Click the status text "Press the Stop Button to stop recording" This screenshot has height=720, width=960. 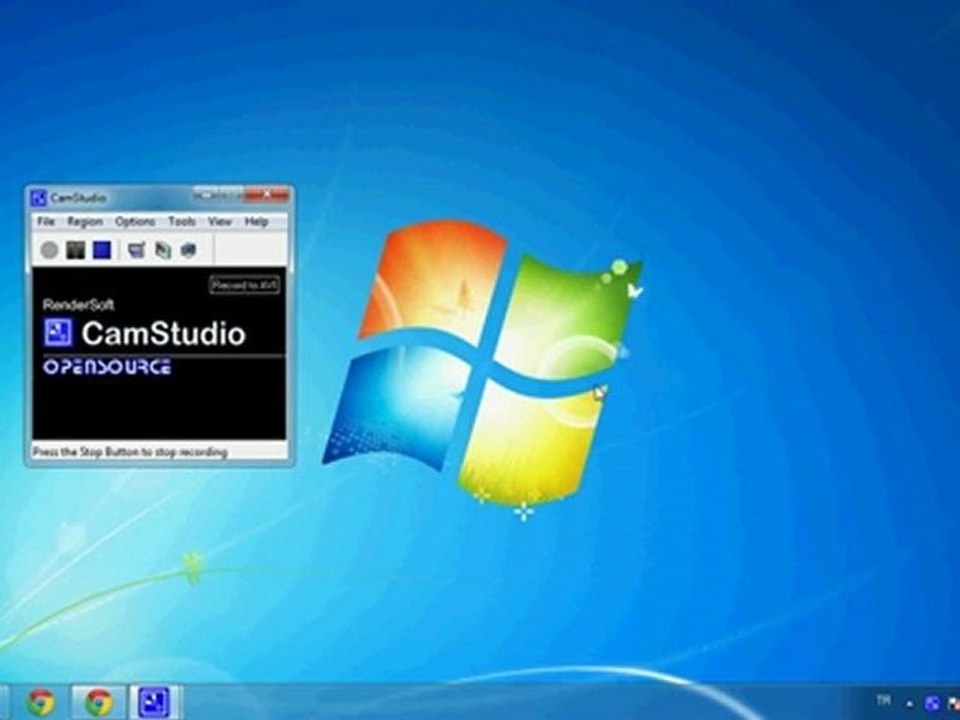[130, 452]
